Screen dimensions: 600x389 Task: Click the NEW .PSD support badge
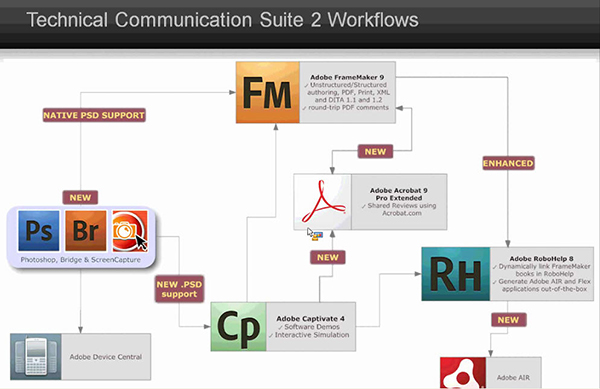tap(179, 289)
